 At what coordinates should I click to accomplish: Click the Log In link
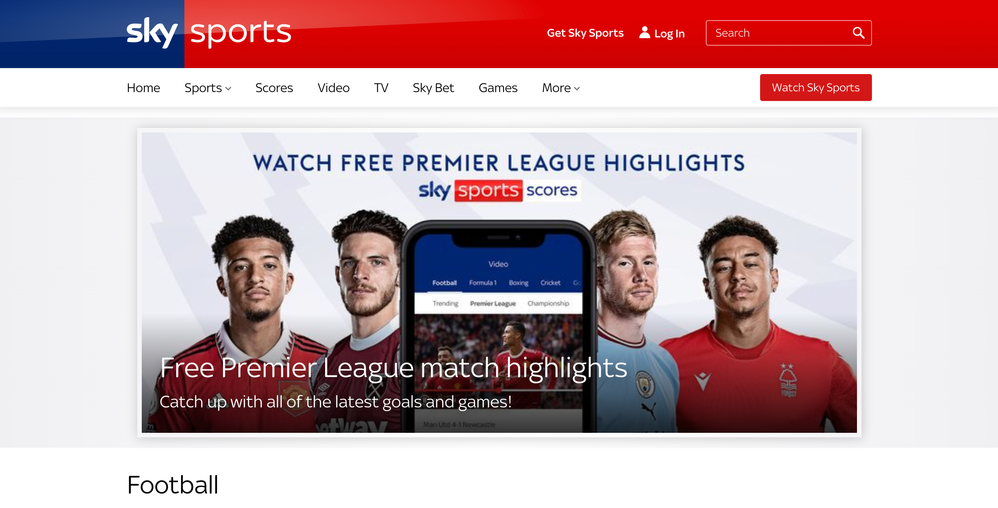click(670, 34)
